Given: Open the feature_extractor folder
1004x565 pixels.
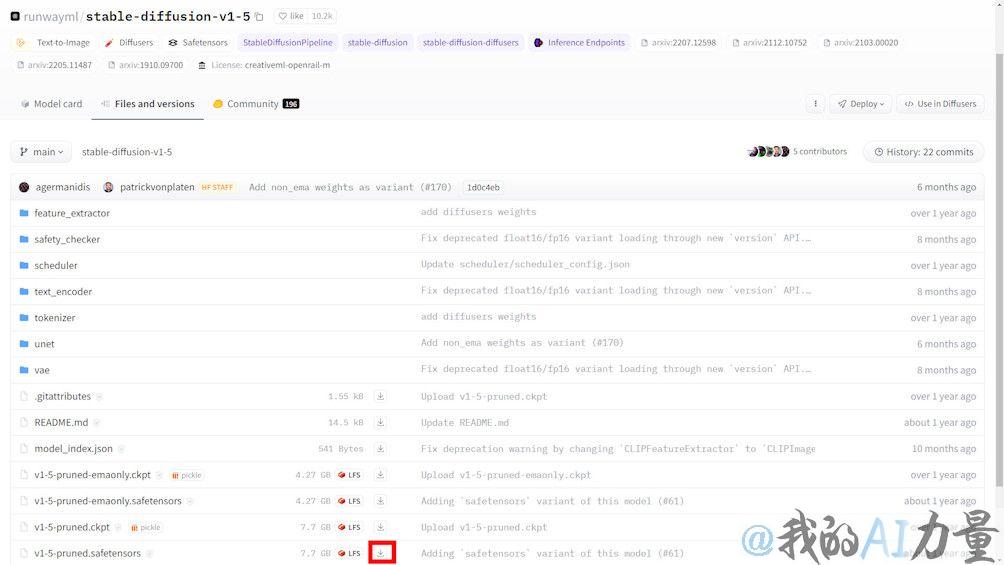Looking at the screenshot, I should [x=72, y=213].
